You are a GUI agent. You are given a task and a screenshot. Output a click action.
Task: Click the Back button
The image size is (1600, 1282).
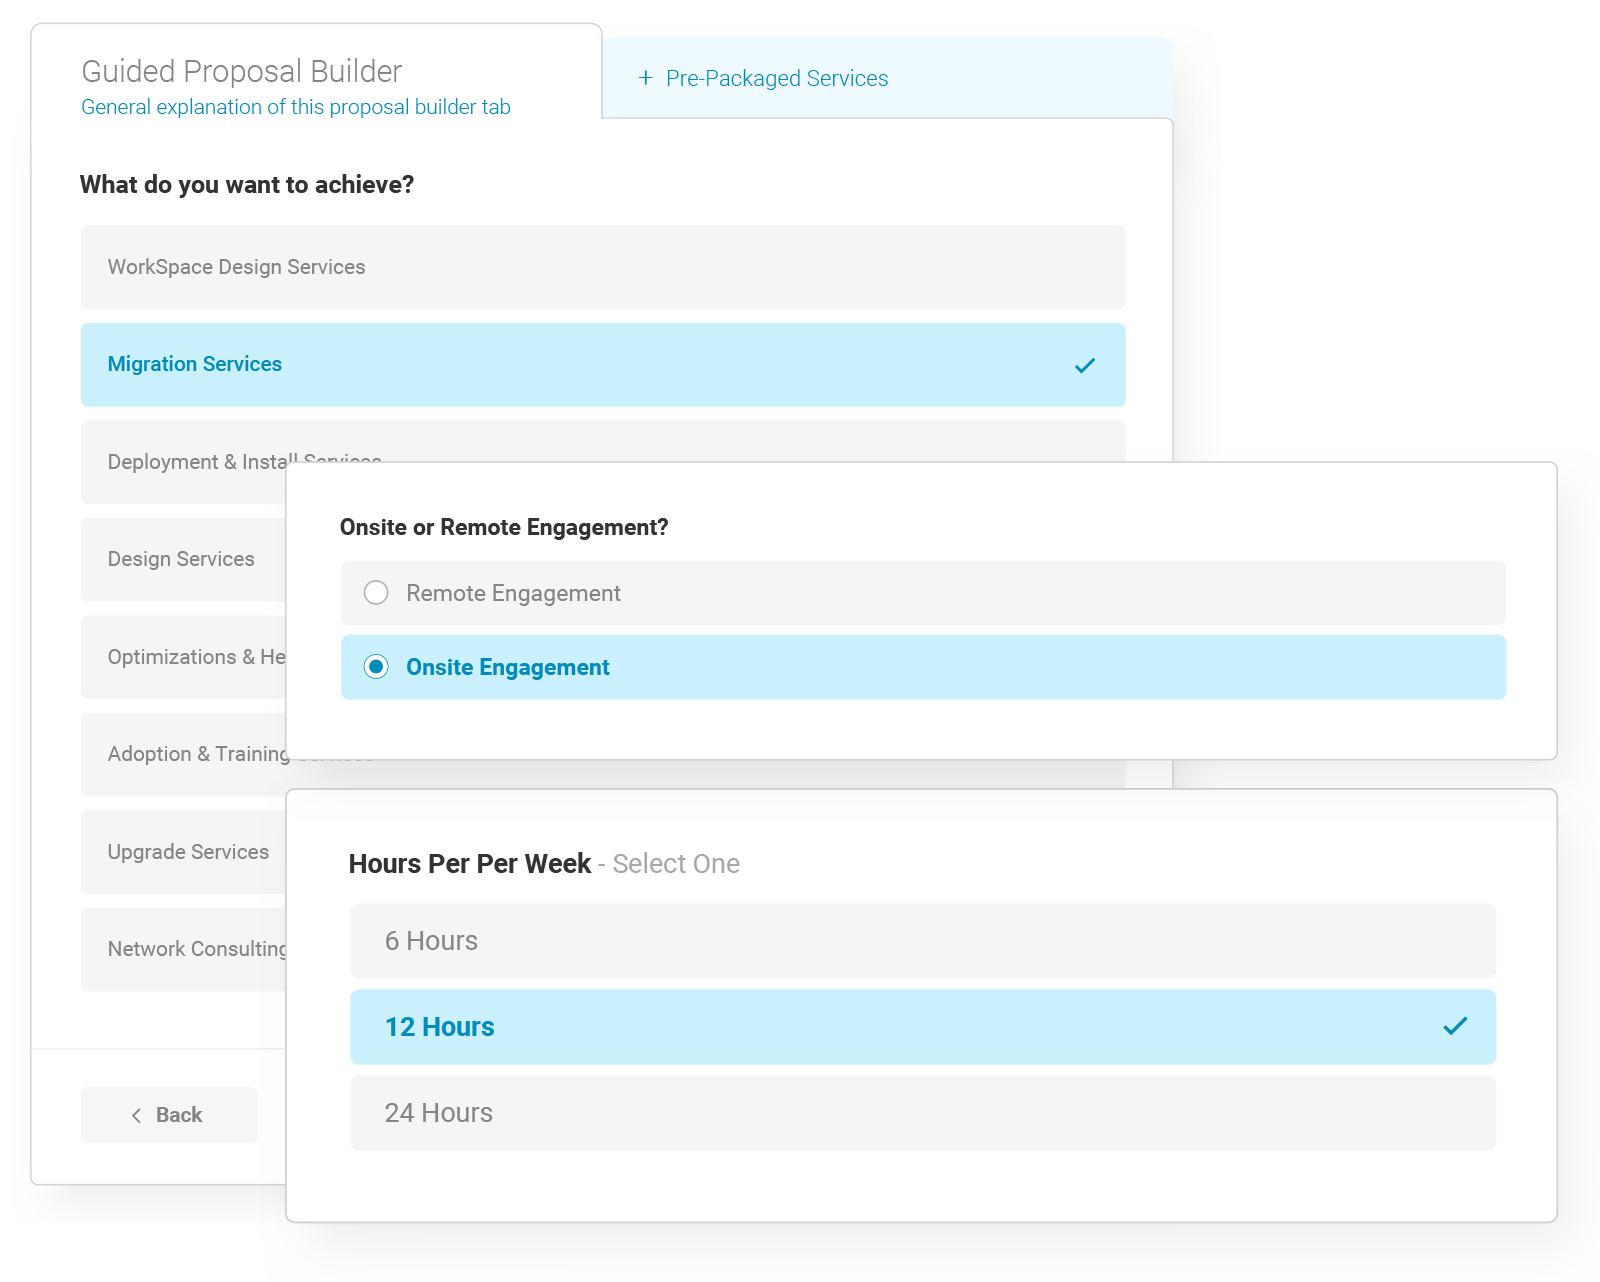click(168, 1114)
